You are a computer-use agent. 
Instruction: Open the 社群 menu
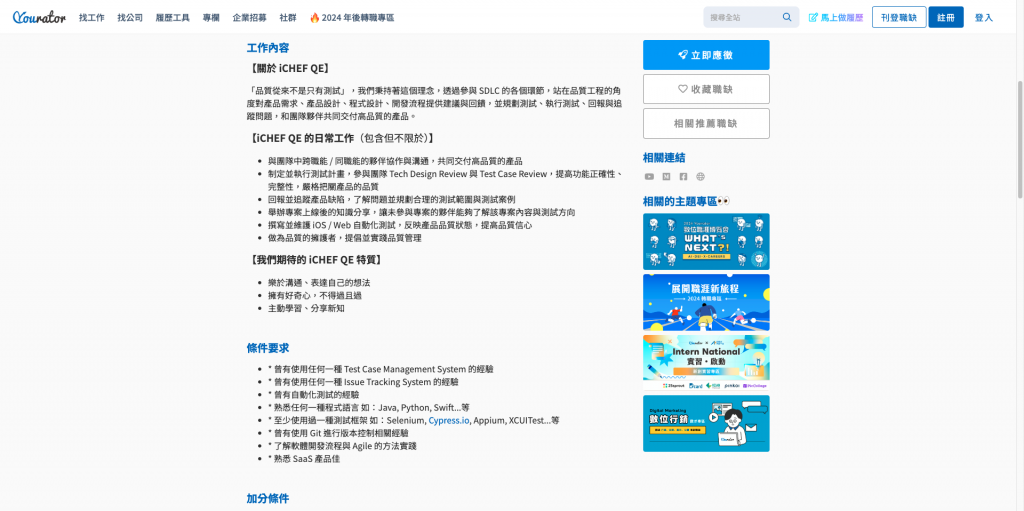(x=287, y=18)
